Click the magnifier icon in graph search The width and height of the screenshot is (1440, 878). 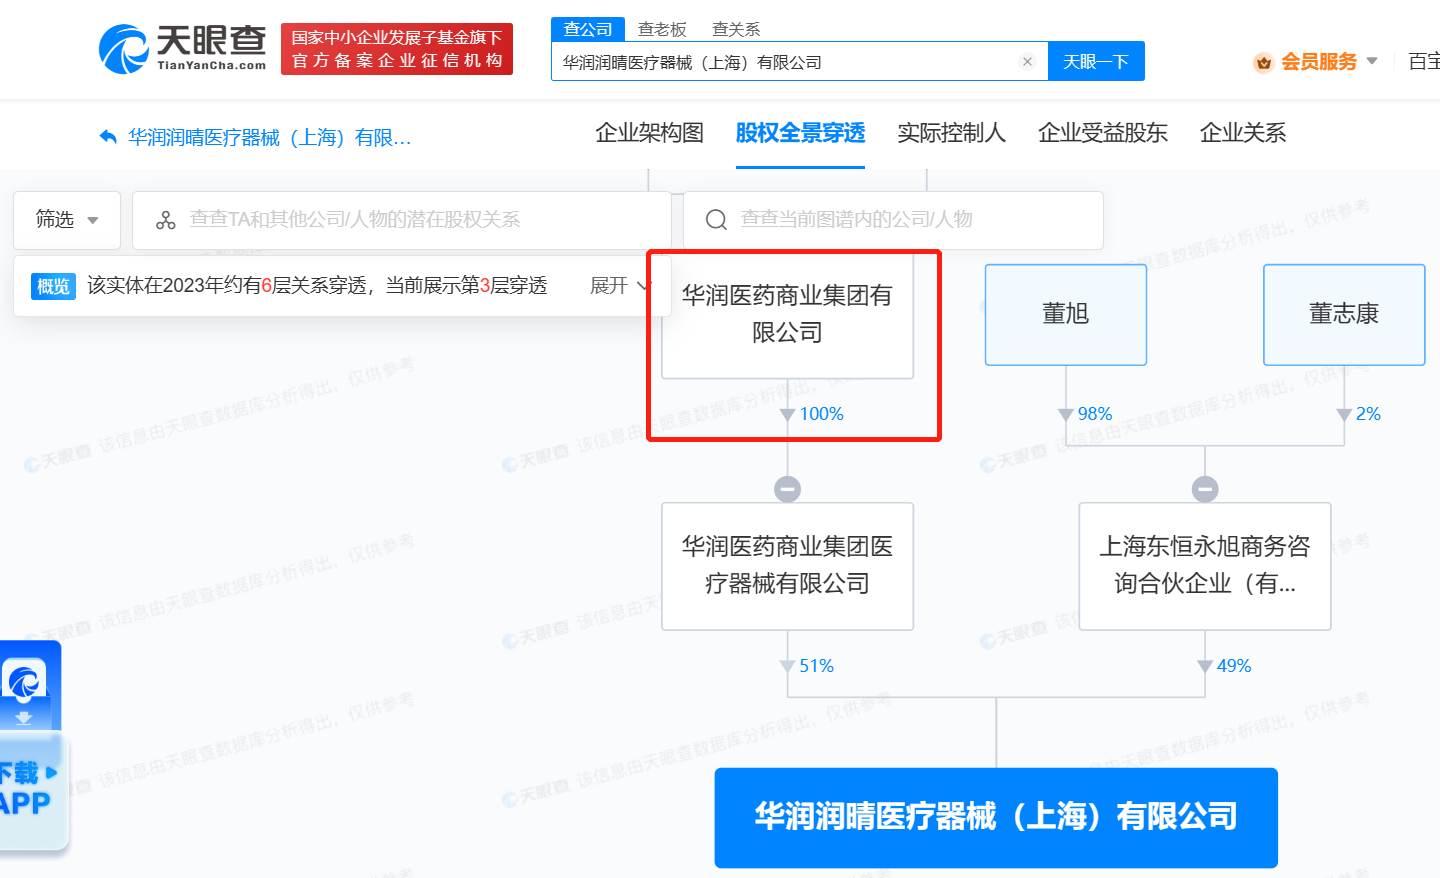[x=716, y=220]
